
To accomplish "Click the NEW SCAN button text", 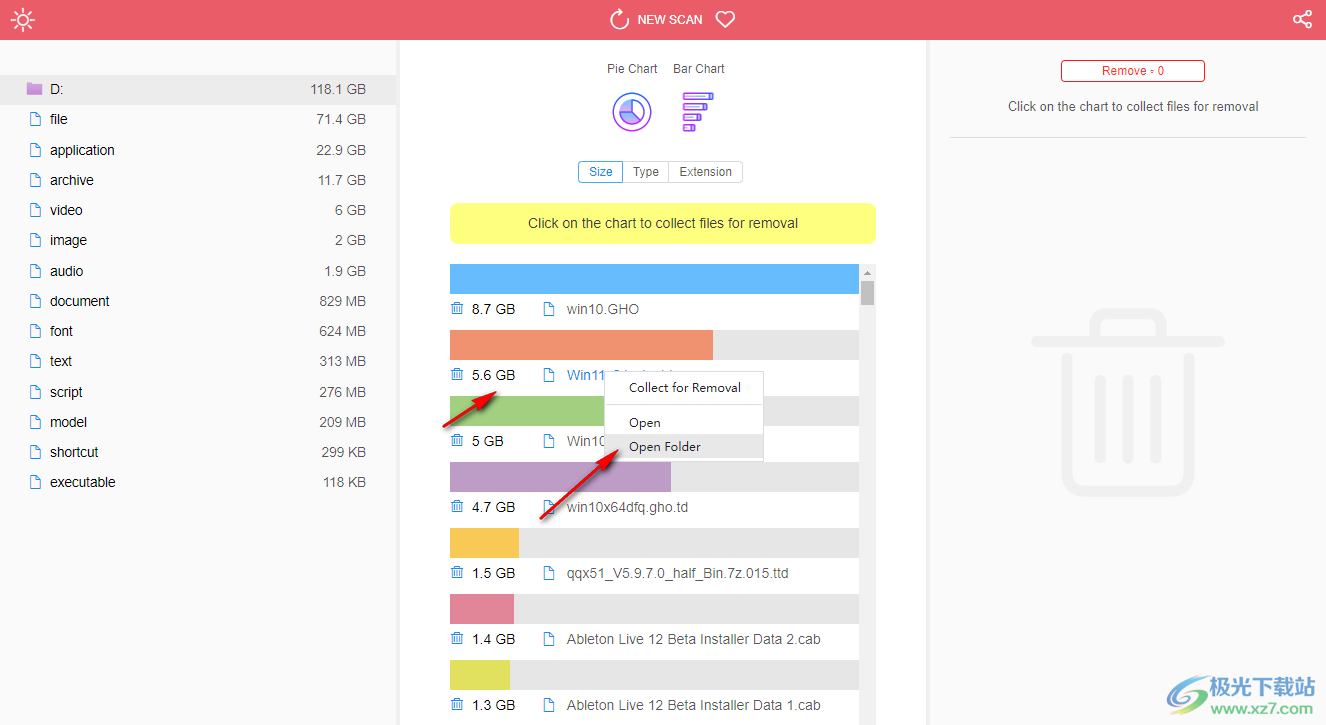I will click(670, 19).
